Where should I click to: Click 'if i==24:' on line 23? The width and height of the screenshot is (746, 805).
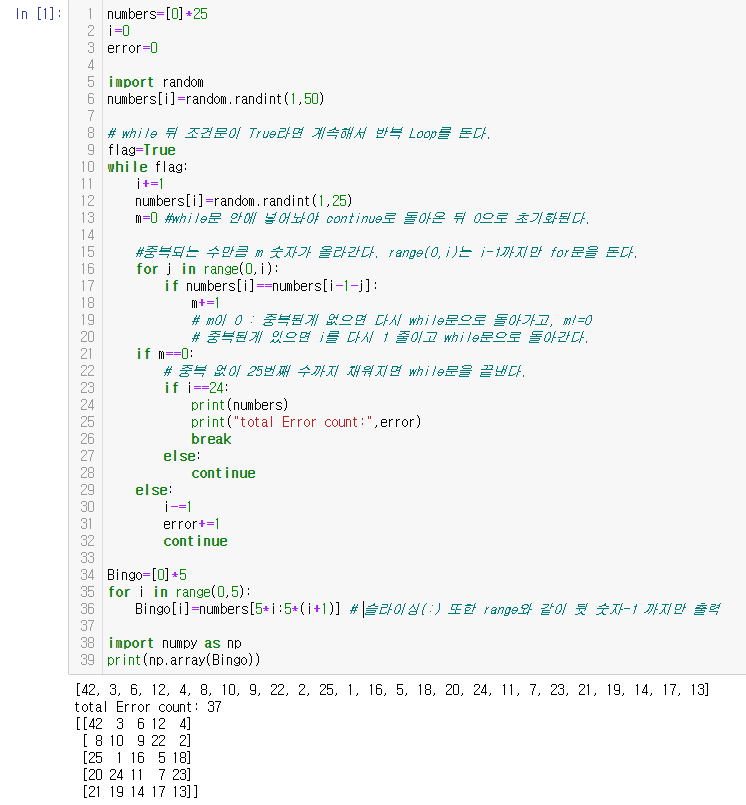pos(196,388)
